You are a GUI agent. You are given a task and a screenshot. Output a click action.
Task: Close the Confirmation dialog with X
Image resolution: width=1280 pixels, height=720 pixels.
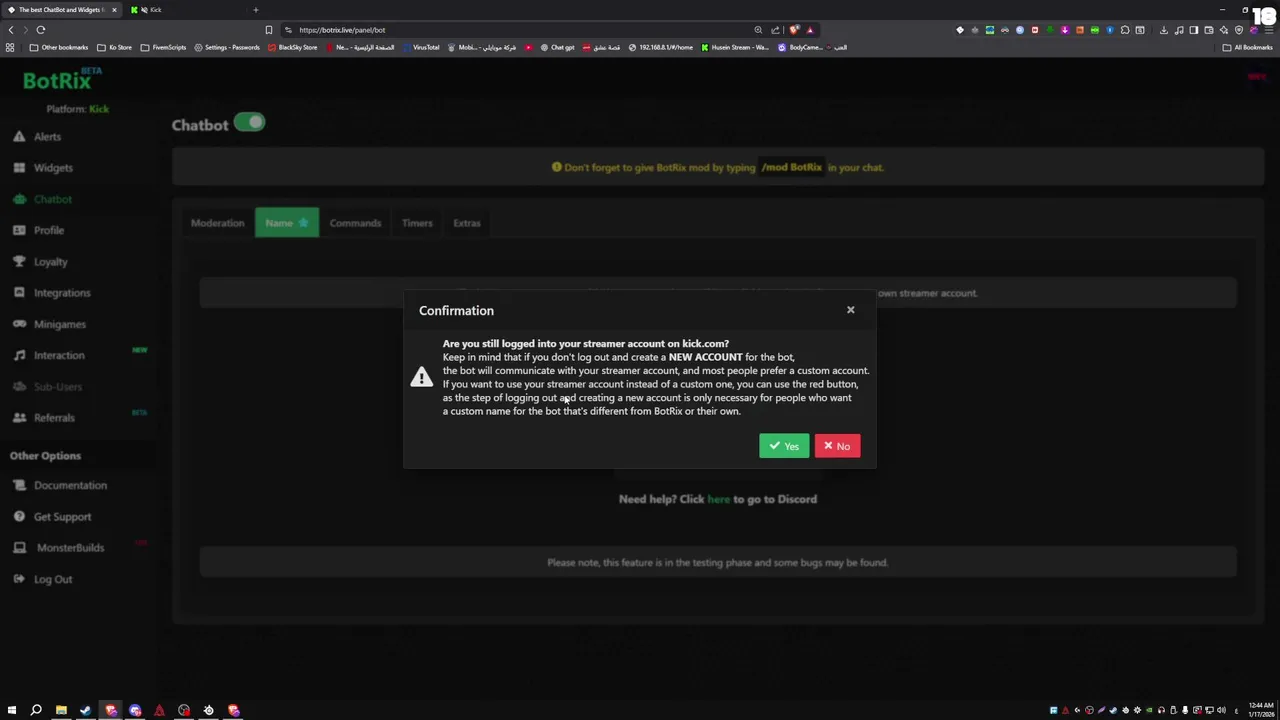click(x=851, y=310)
